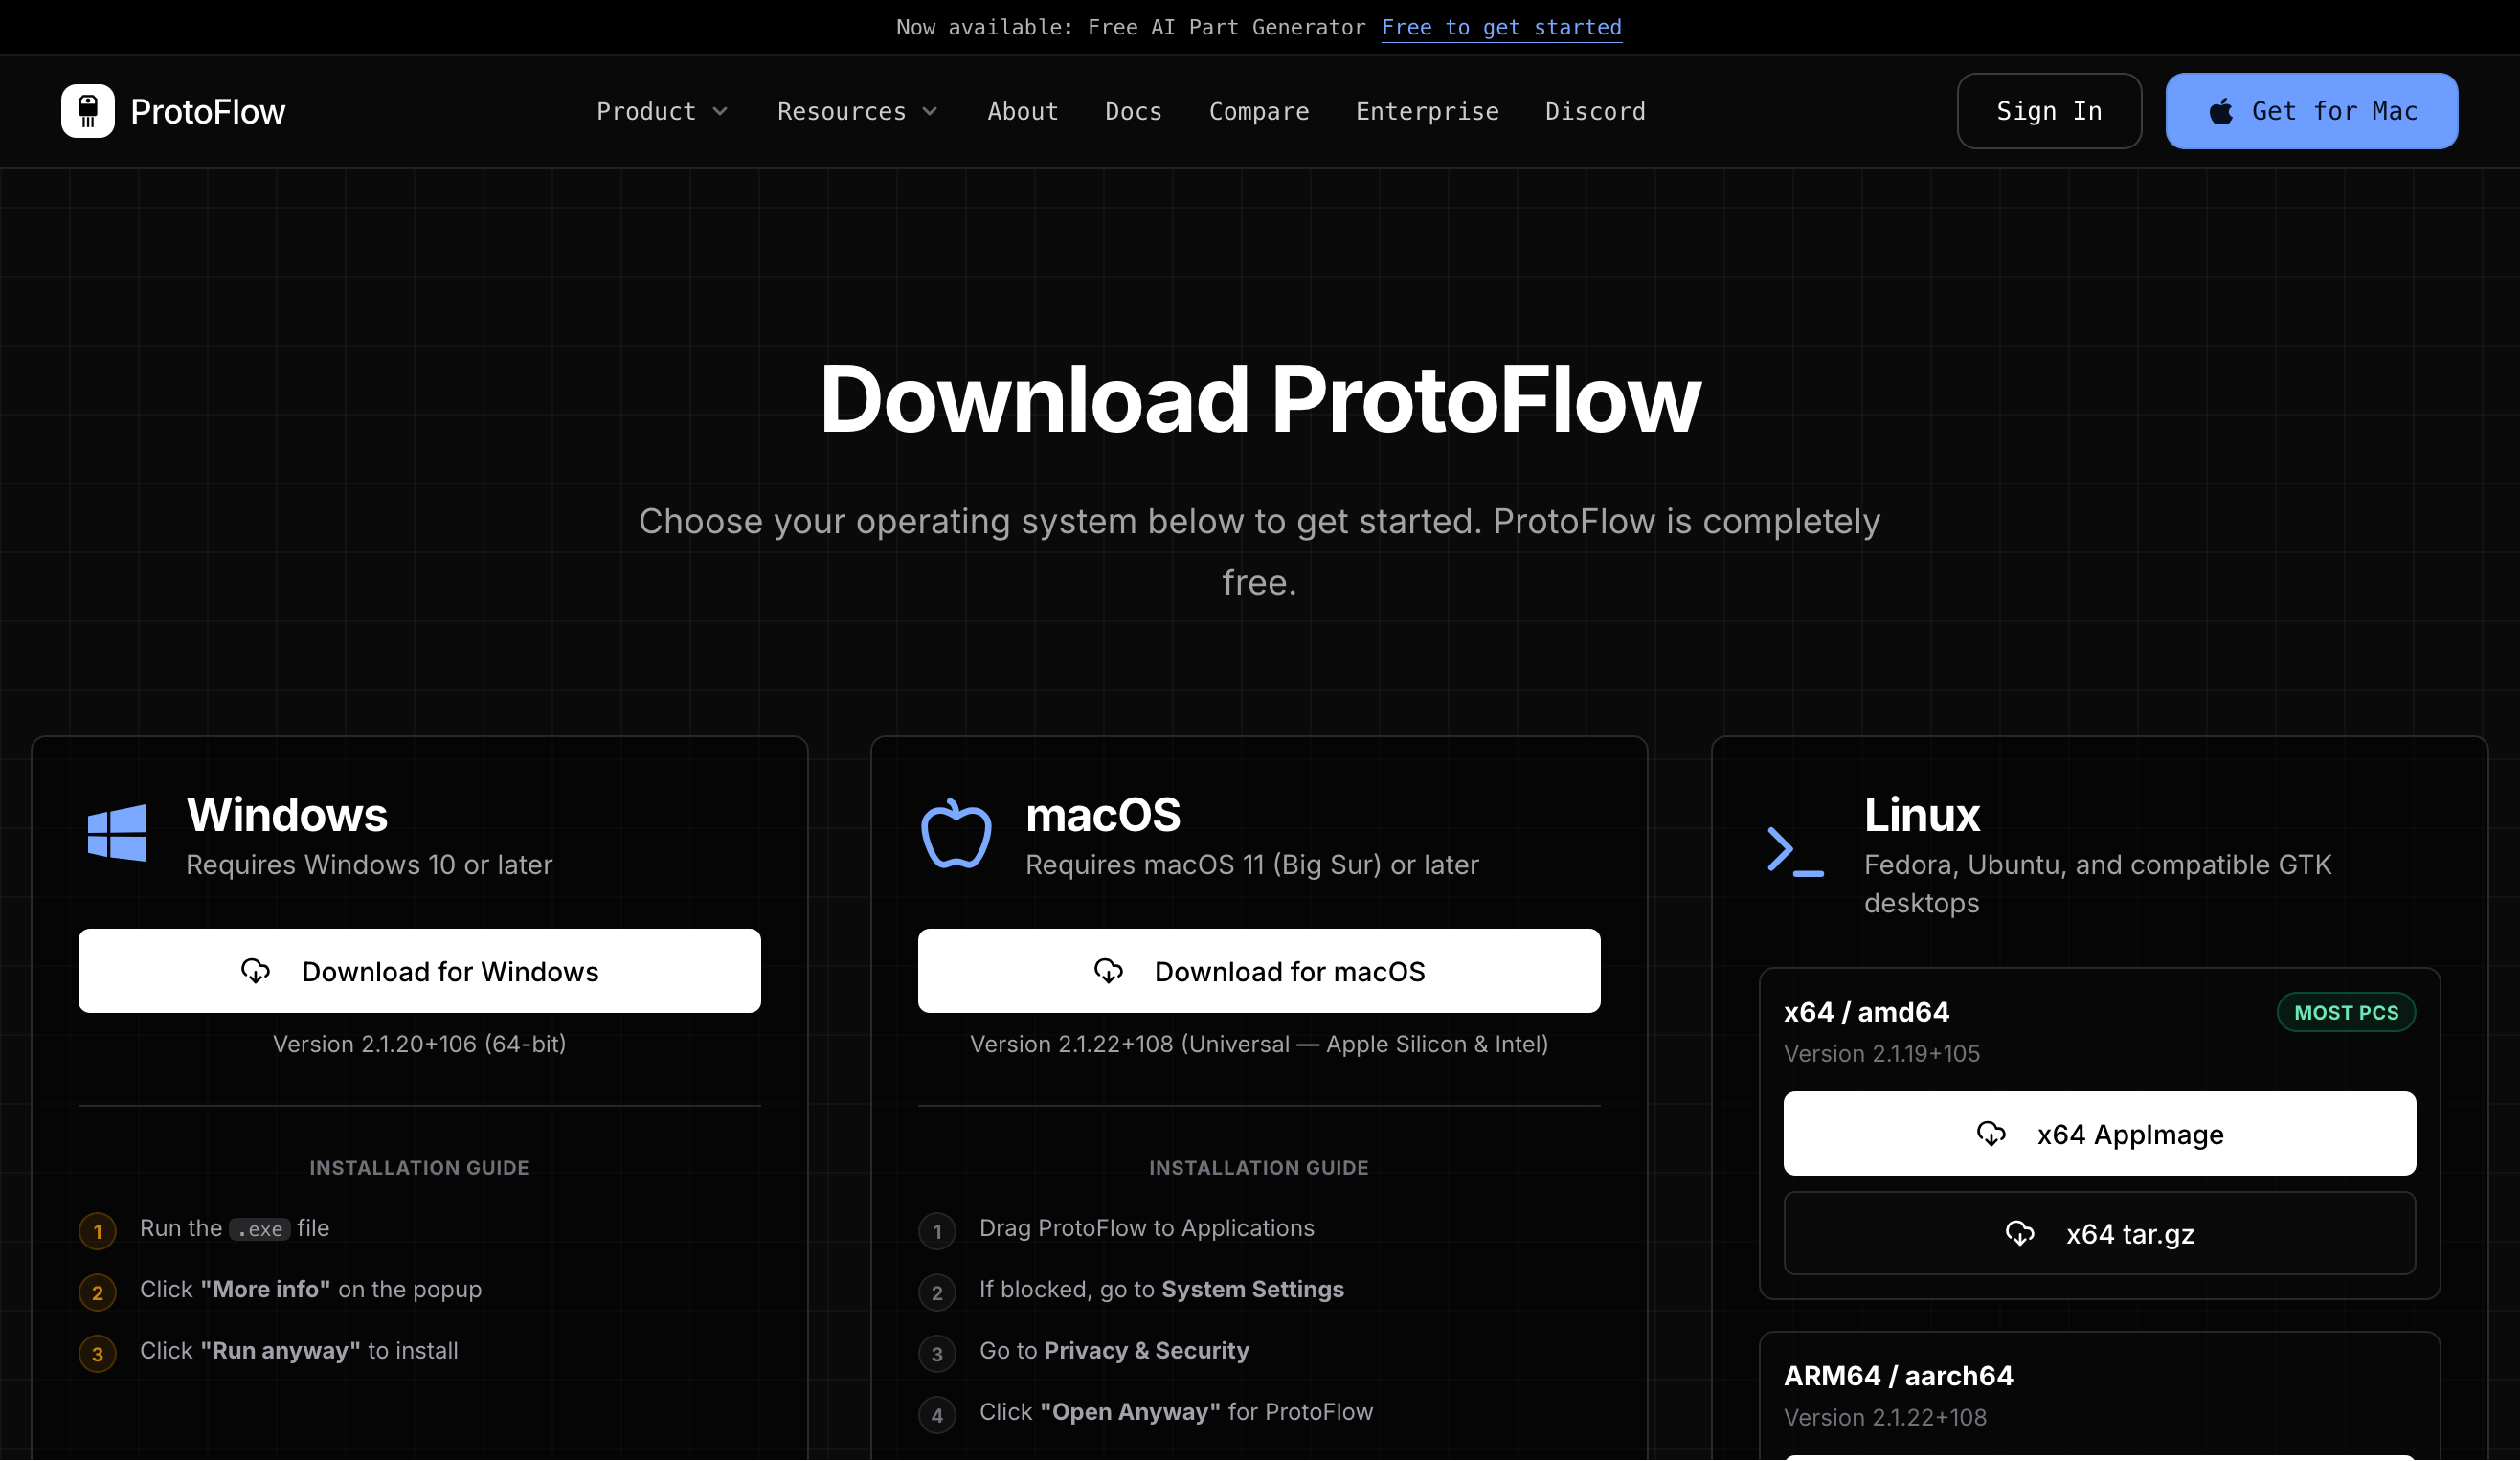Open the Resources navigation menu
This screenshot has height=1461, width=2520.
pyautogui.click(x=858, y=111)
